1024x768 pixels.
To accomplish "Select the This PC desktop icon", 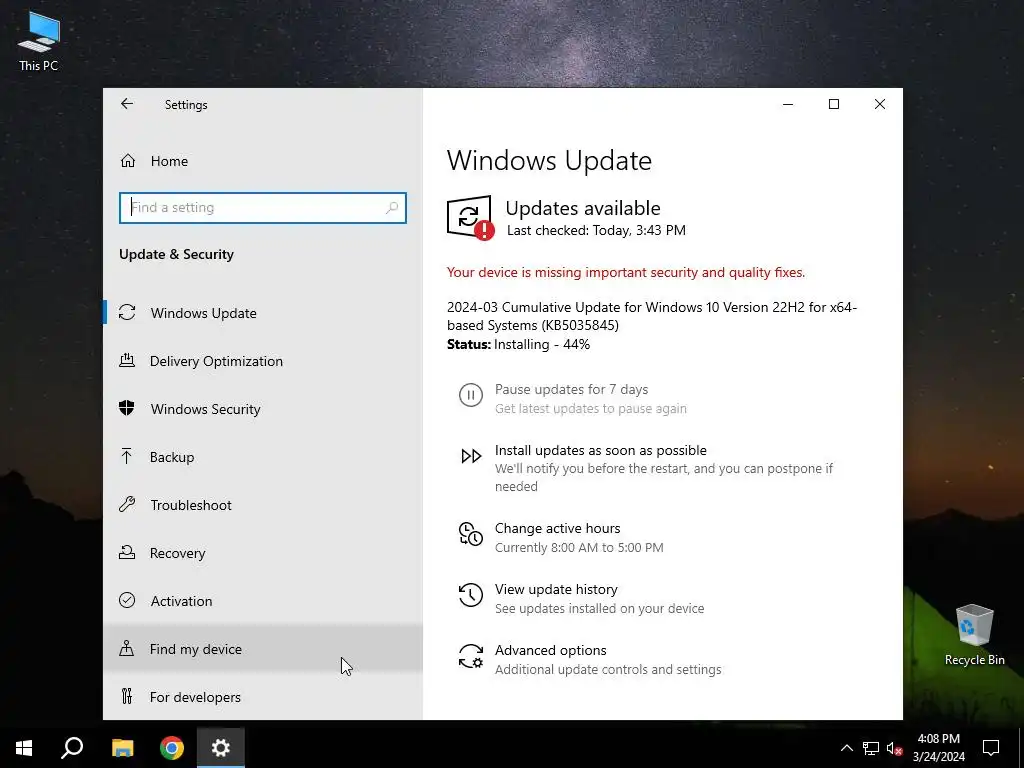I will coord(39,40).
